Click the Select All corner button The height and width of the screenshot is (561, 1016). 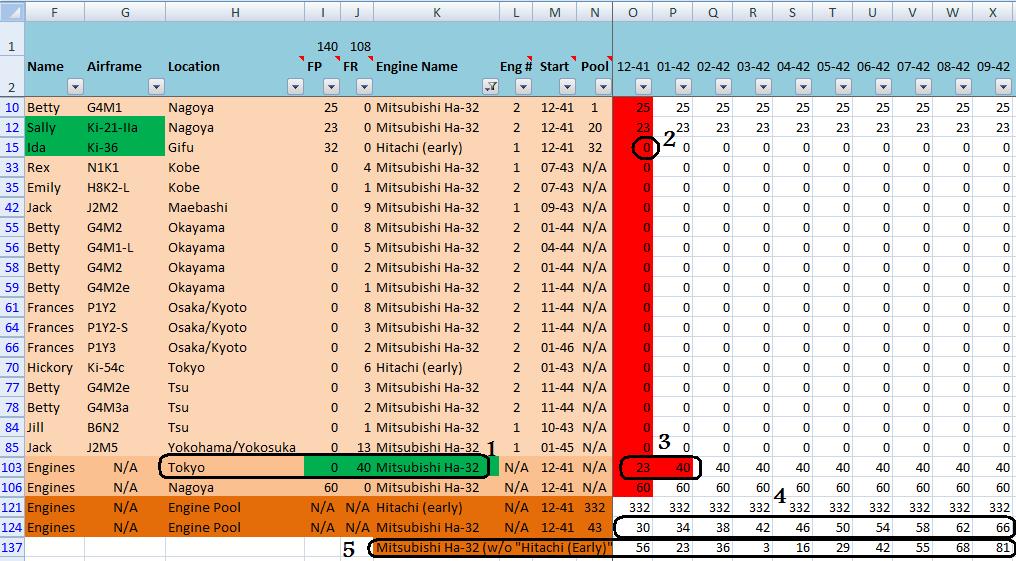(x=12, y=12)
